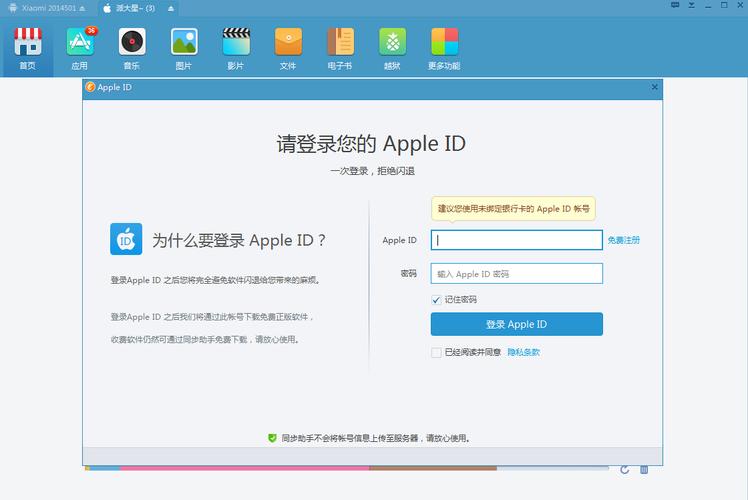Switch to the 派大星 device tab
This screenshot has width=748, height=500.
coord(135,8)
